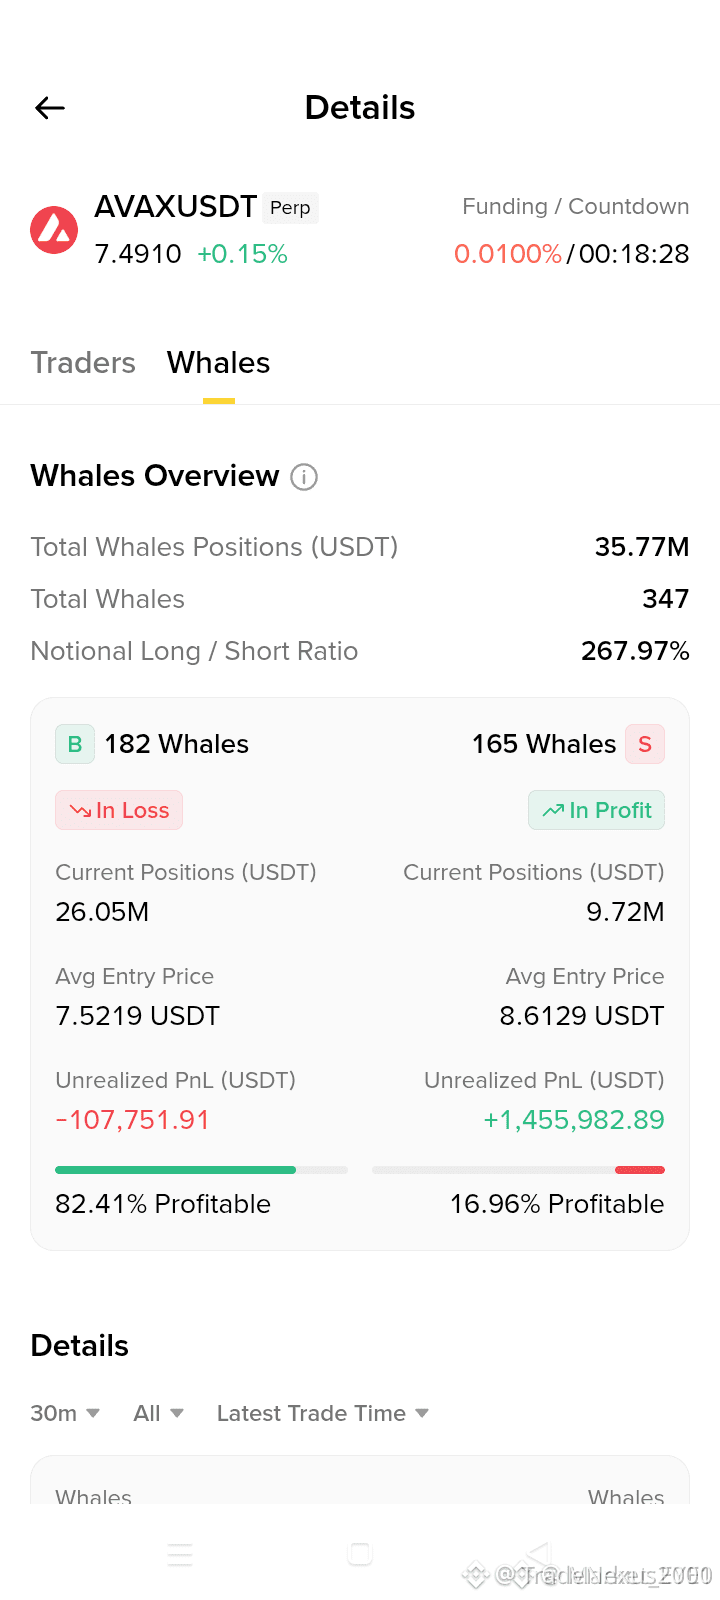Tap the red 16.96% profitable bar
Screen dimensions: 720x1600
640,1169
